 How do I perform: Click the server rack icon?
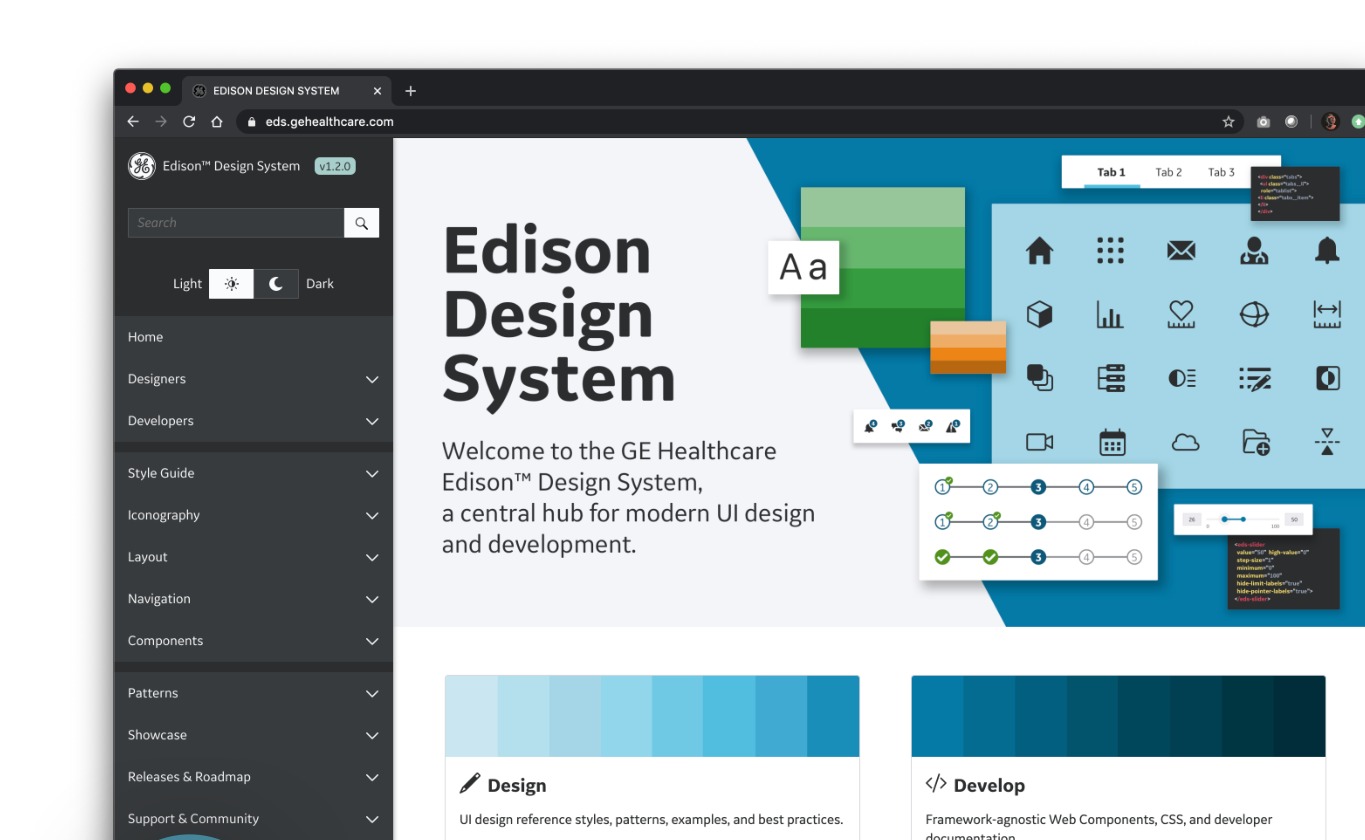[x=1111, y=378]
